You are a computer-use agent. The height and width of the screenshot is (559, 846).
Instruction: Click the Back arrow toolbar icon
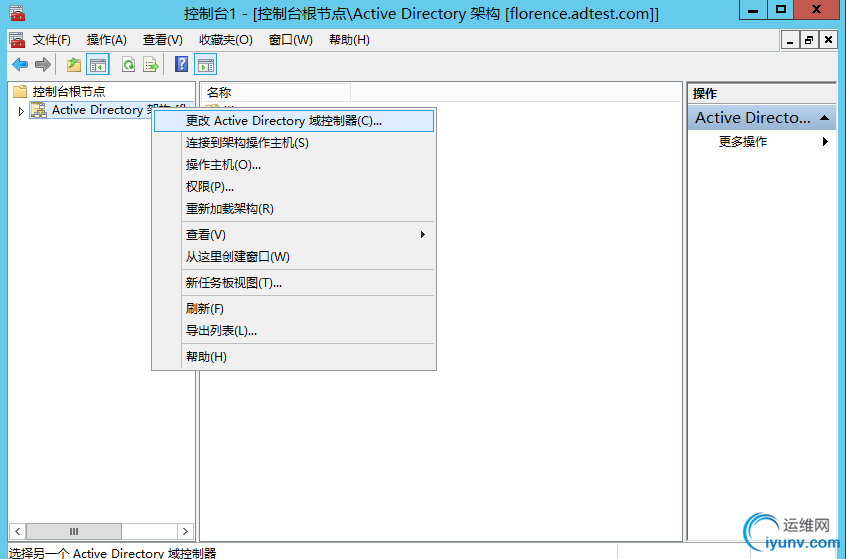point(20,65)
